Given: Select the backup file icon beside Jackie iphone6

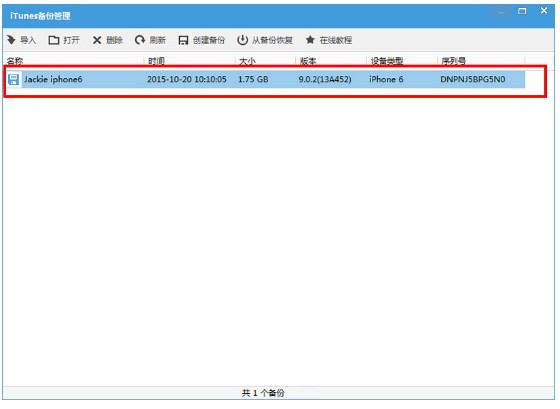Looking at the screenshot, I should (x=14, y=79).
